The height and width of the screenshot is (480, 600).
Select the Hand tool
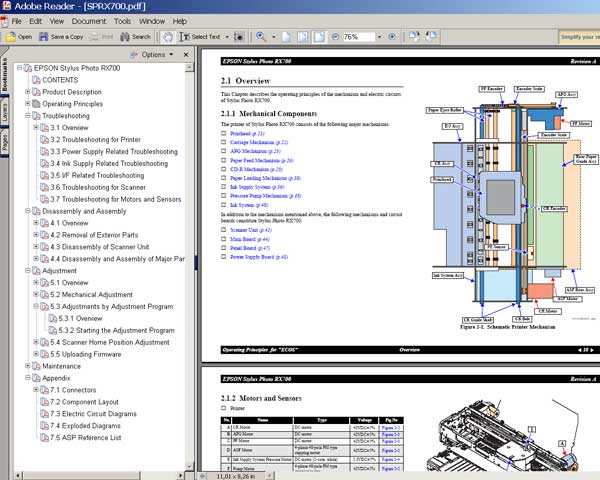[x=168, y=37]
